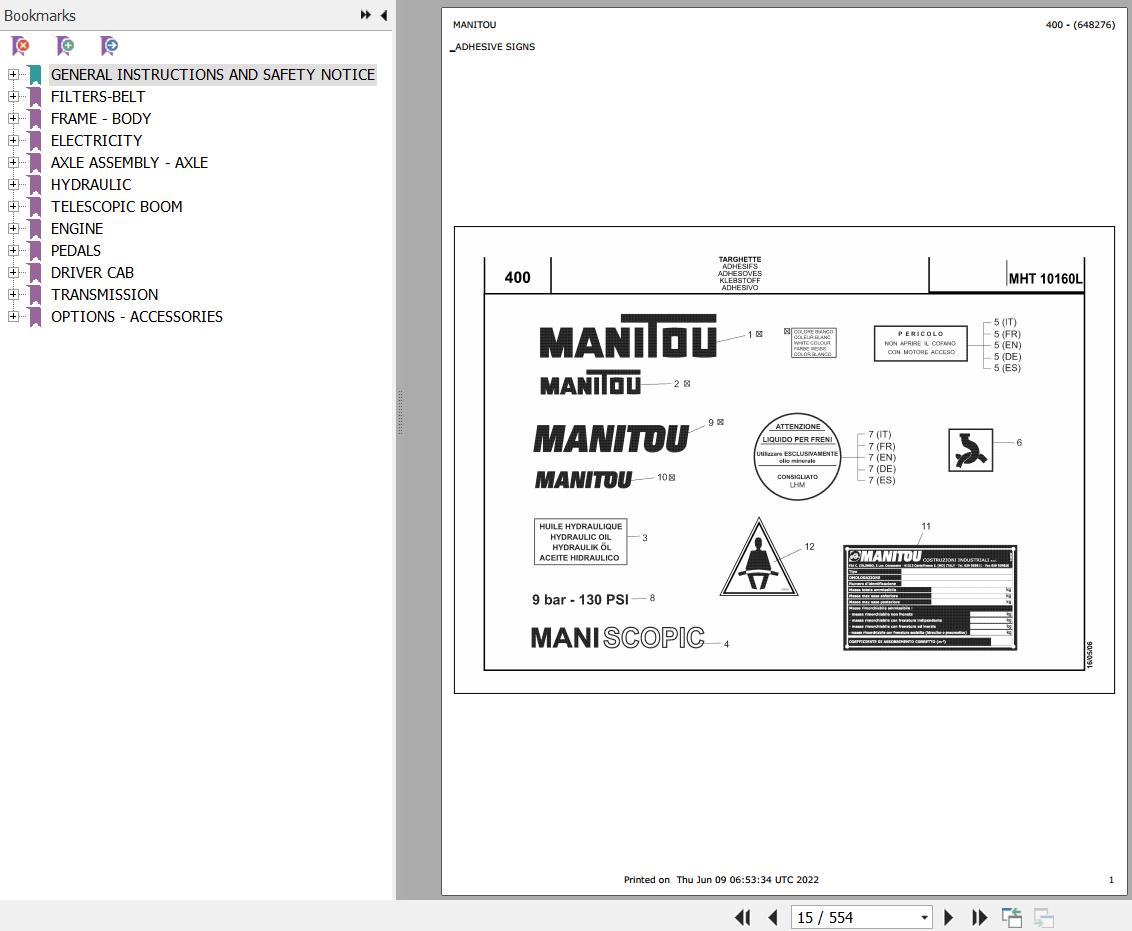This screenshot has height=931, width=1132.
Task: Go to the last page
Action: click(x=980, y=917)
